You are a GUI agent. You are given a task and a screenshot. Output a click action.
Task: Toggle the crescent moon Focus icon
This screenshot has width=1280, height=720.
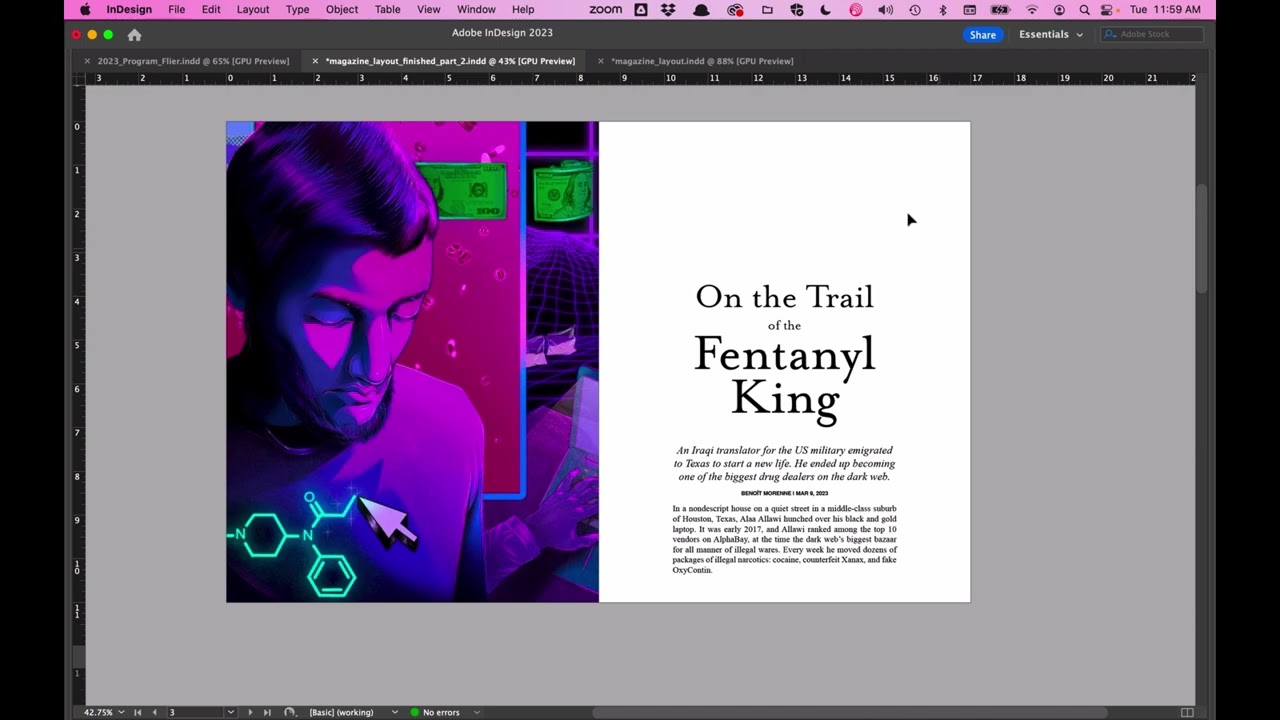click(825, 10)
